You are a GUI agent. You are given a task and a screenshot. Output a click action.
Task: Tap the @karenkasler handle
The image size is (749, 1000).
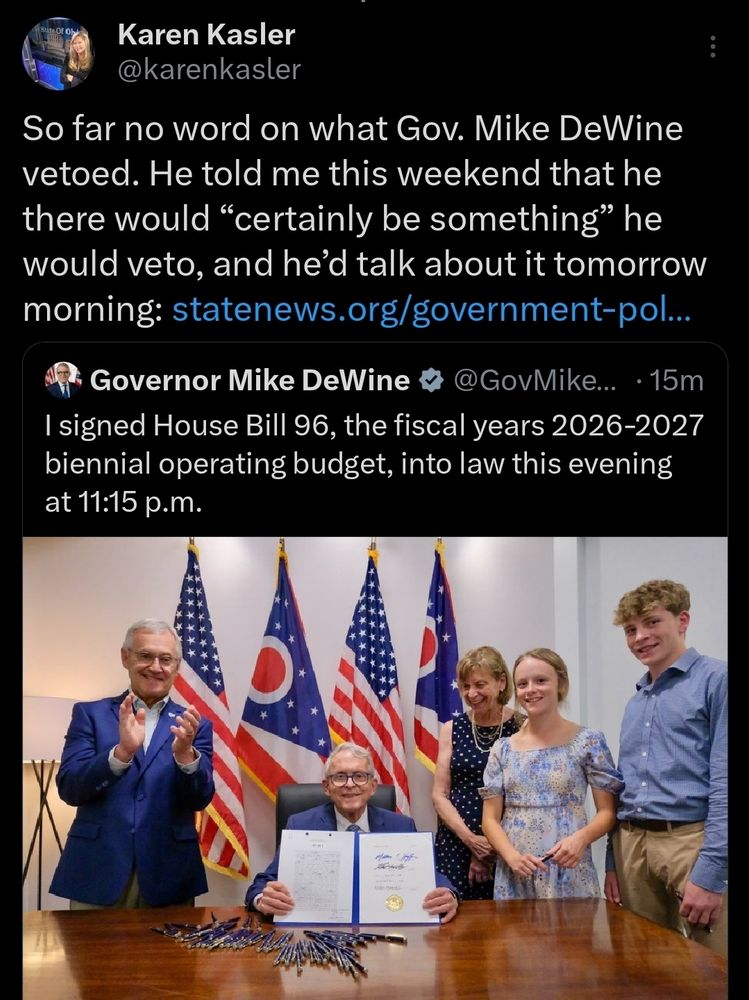pyautogui.click(x=208, y=69)
